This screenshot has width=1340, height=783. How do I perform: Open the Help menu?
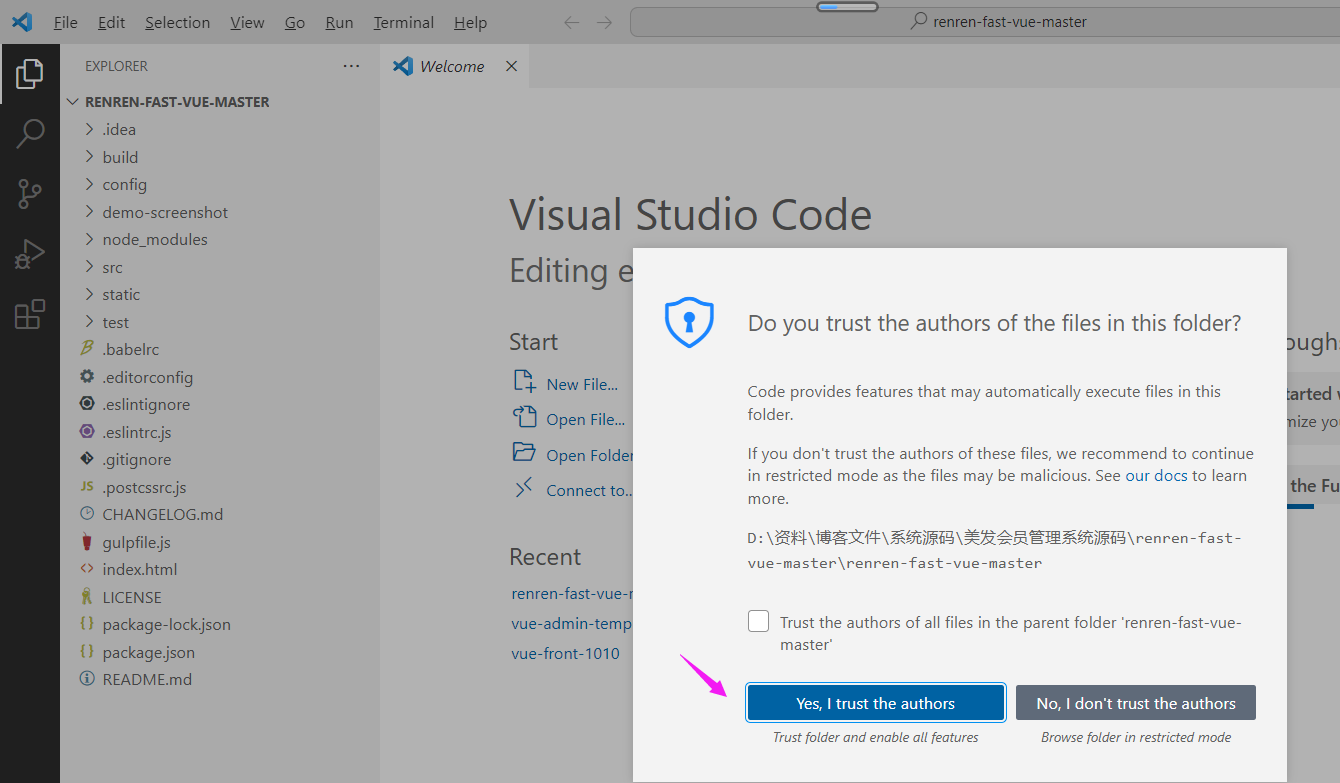coord(470,22)
